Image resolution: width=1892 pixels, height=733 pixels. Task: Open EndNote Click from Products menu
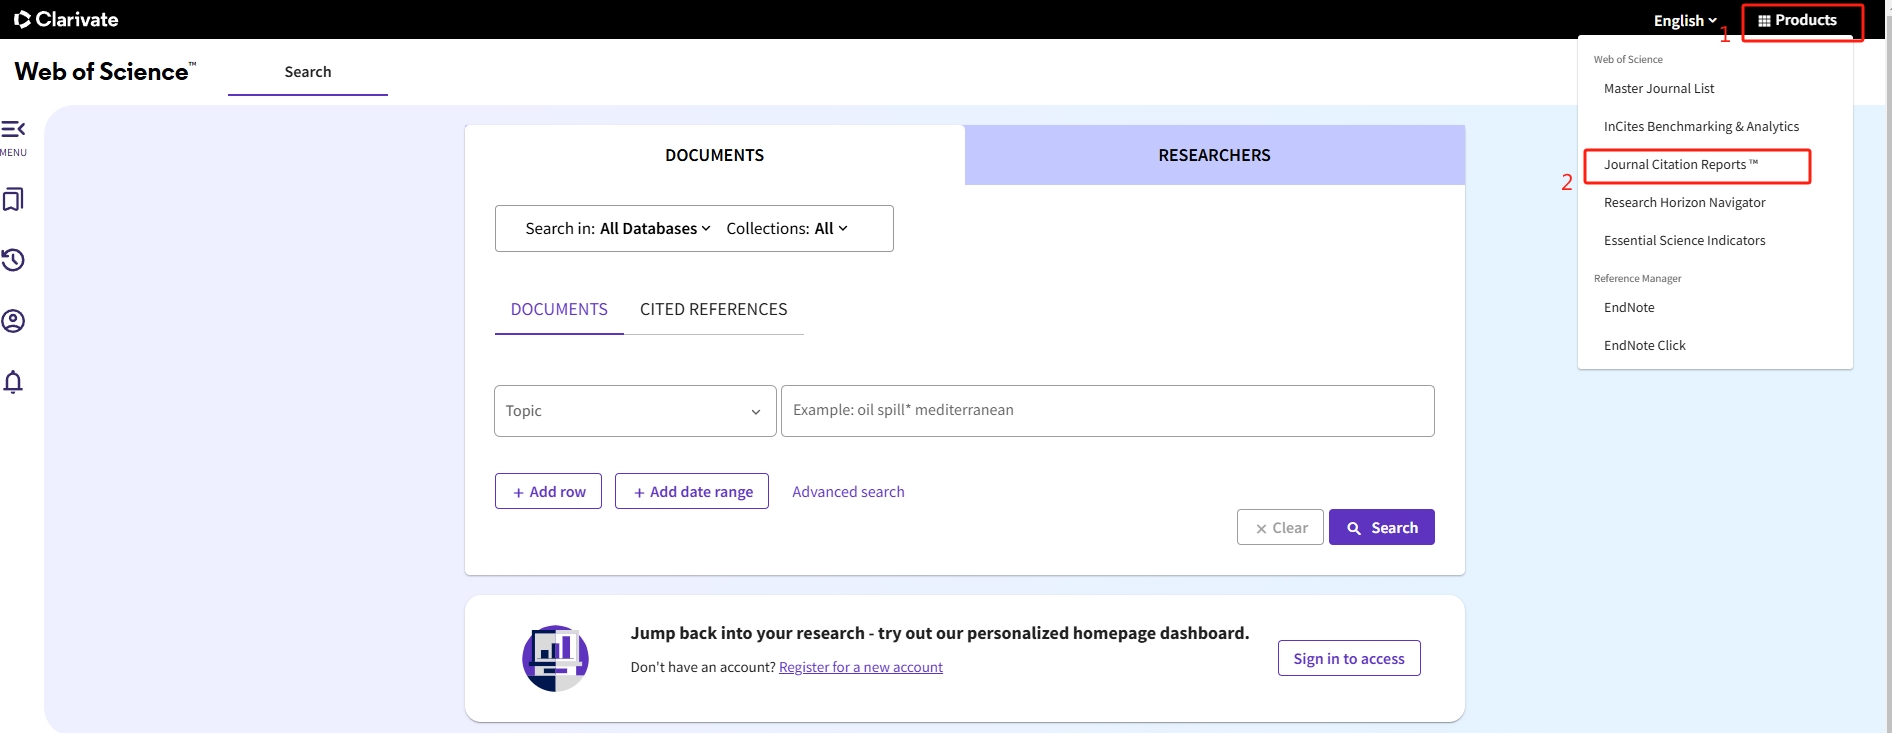click(1645, 345)
